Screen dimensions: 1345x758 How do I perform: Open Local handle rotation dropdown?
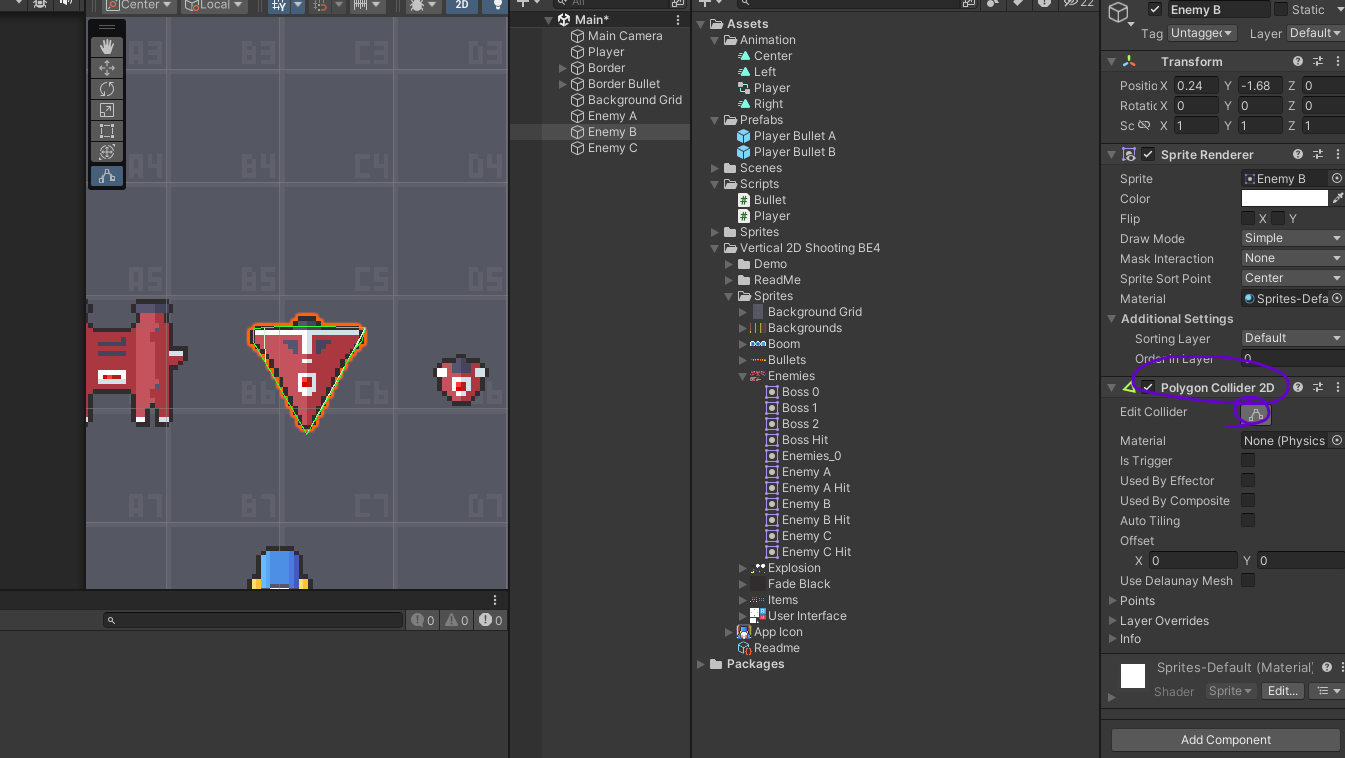[214, 5]
